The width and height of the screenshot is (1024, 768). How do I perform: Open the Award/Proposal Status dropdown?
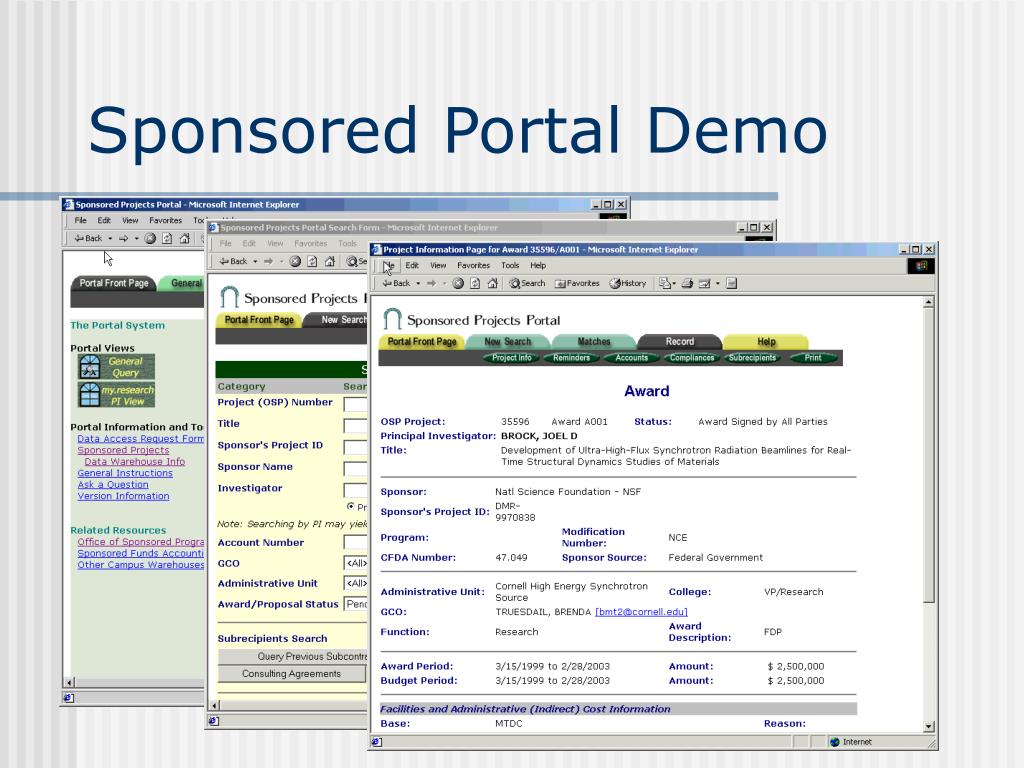point(356,604)
